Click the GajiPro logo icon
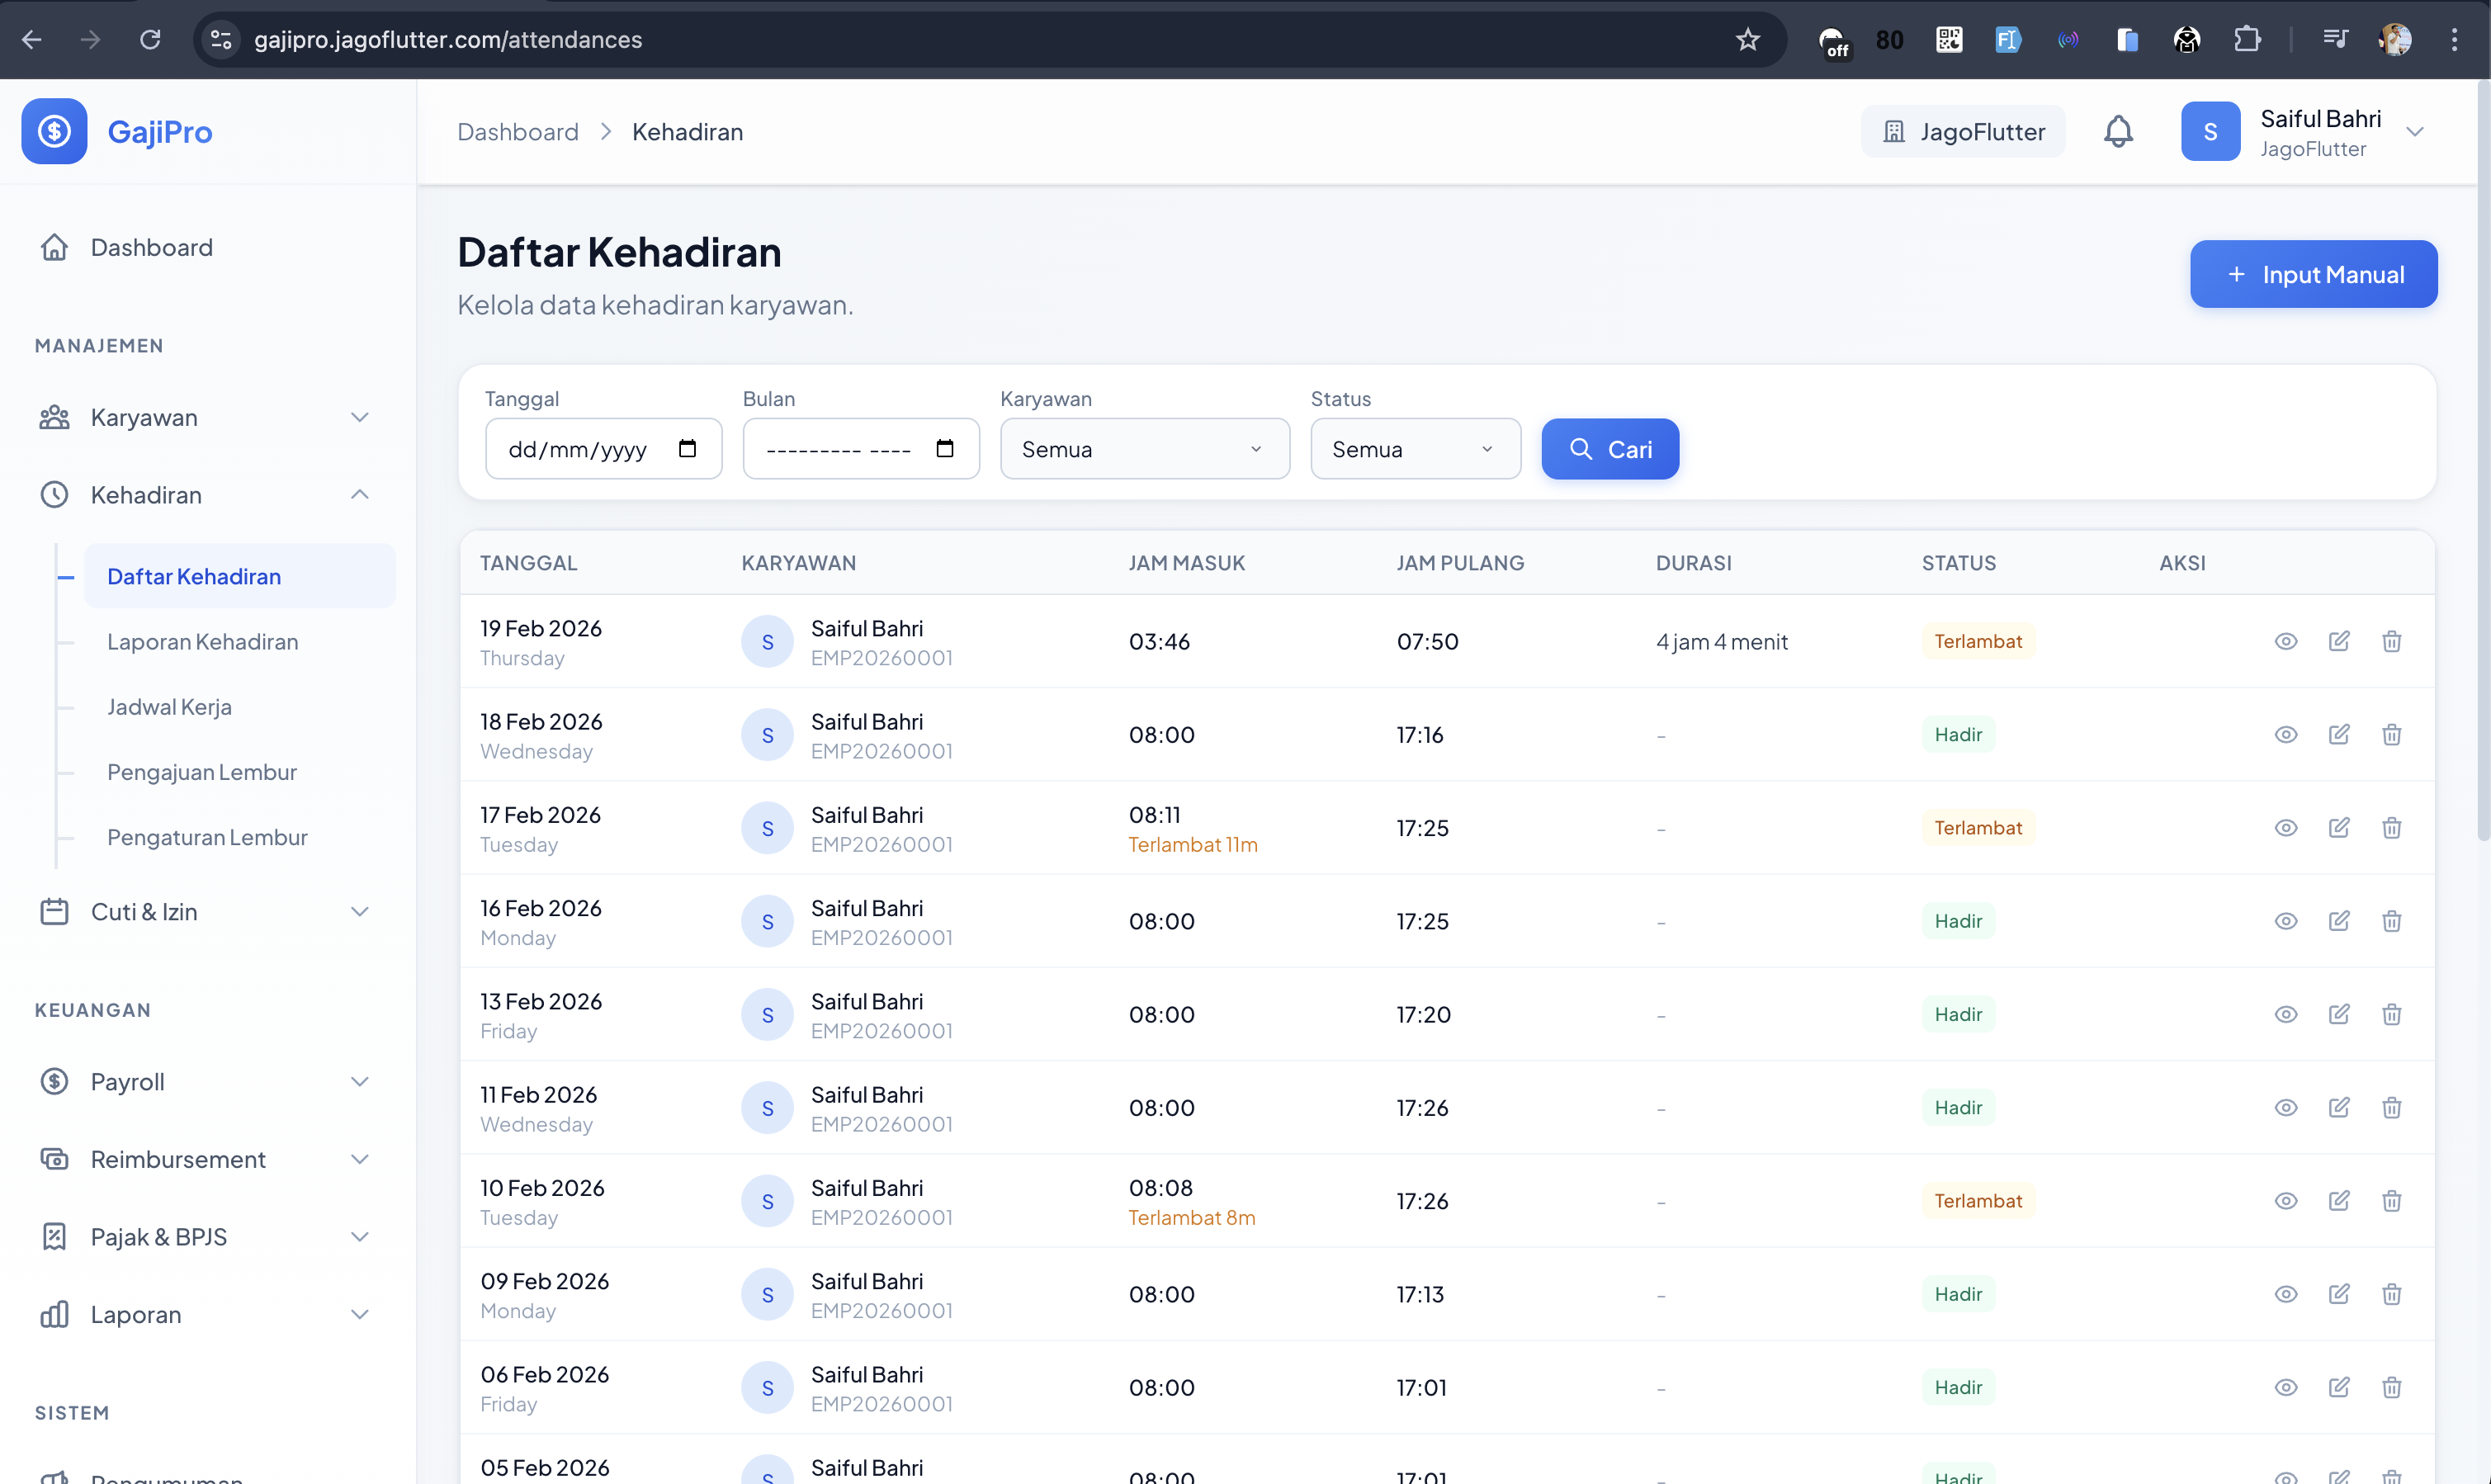Screen dimensions: 2491x1484 54,131
